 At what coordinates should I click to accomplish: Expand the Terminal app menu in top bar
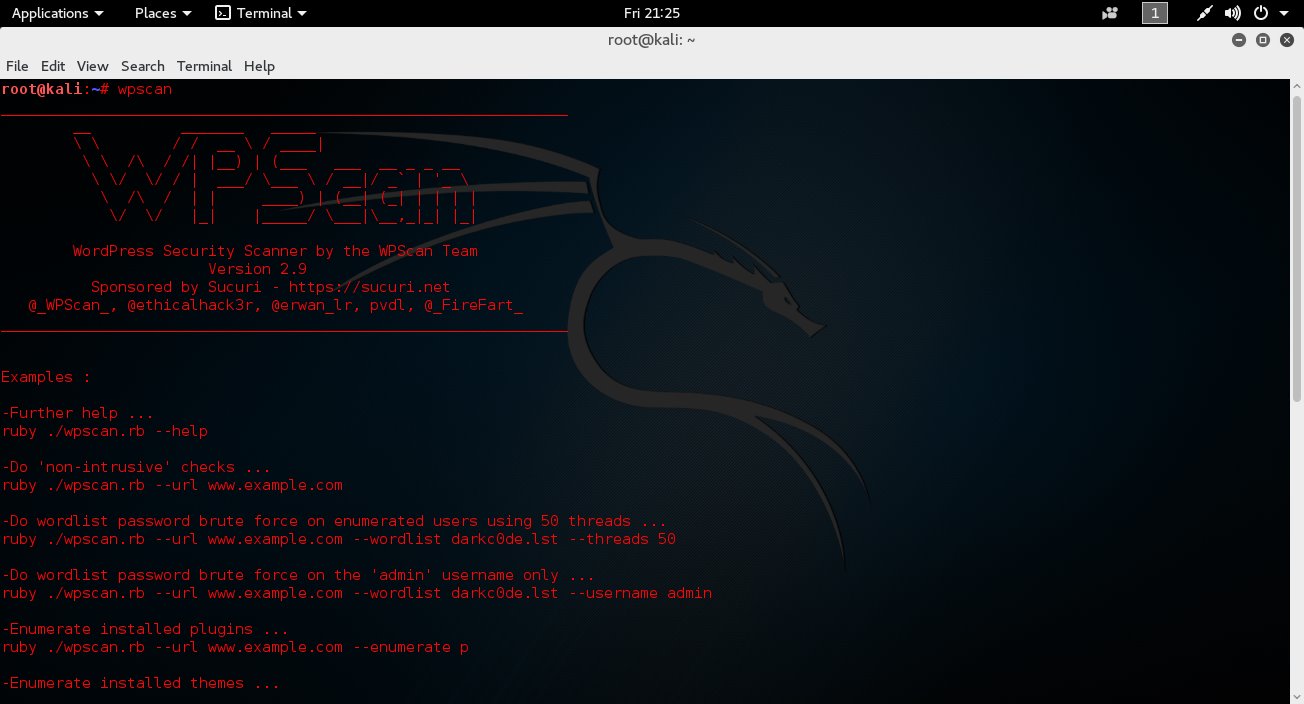[x=261, y=13]
